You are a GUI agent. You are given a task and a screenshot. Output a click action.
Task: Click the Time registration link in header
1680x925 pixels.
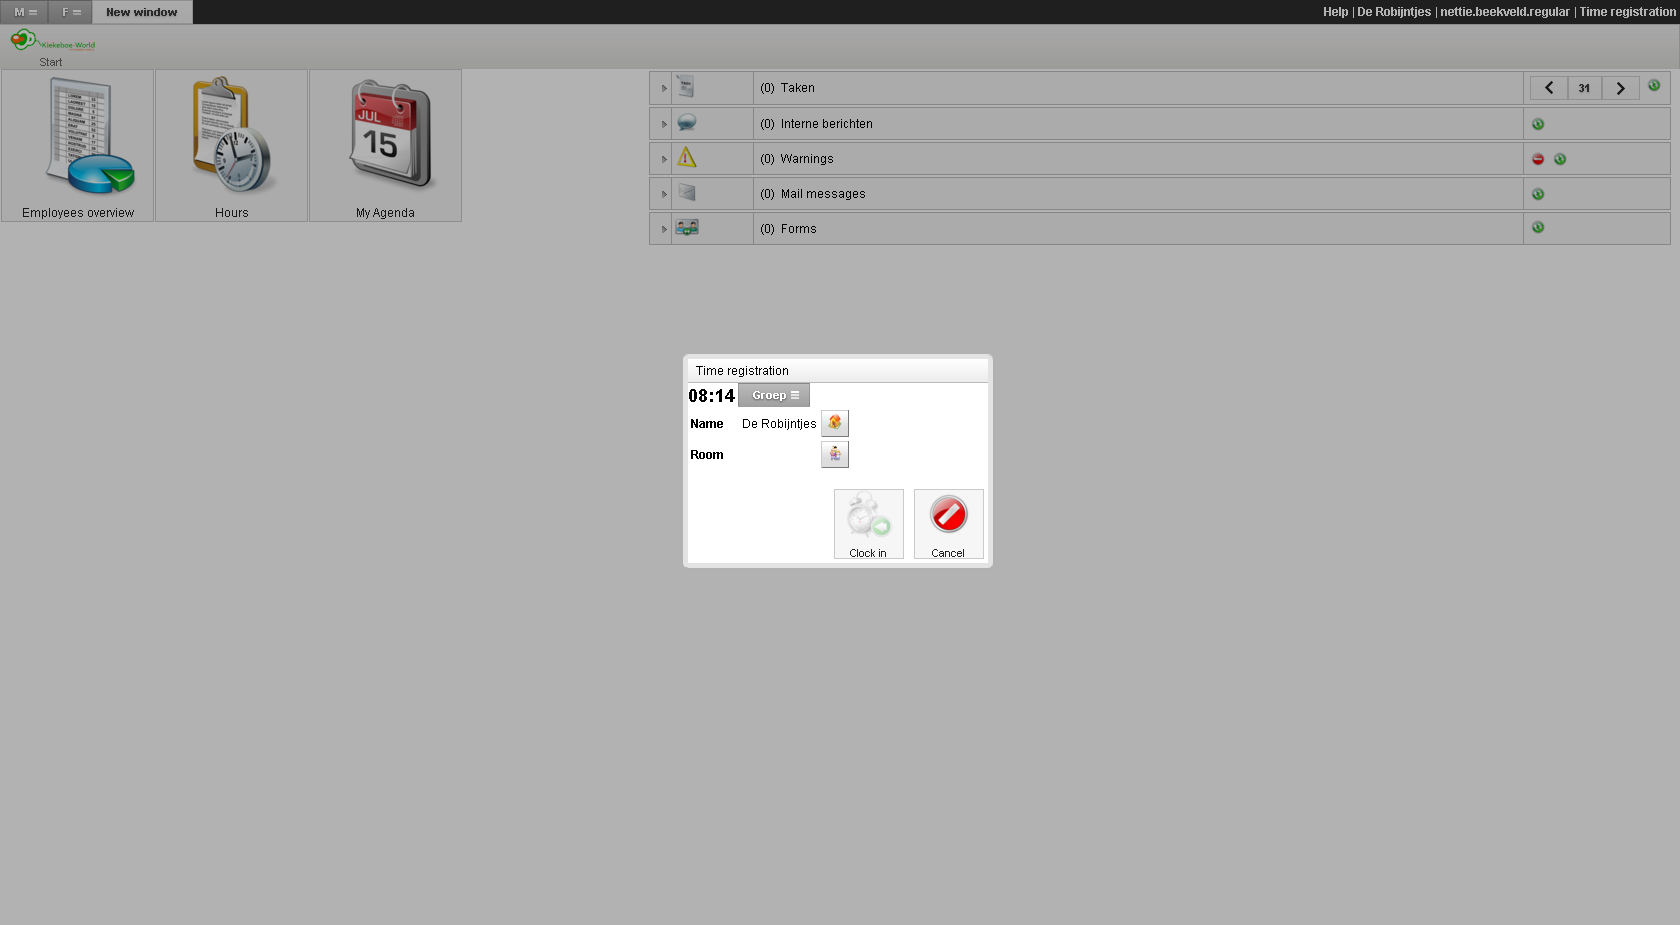1627,12
